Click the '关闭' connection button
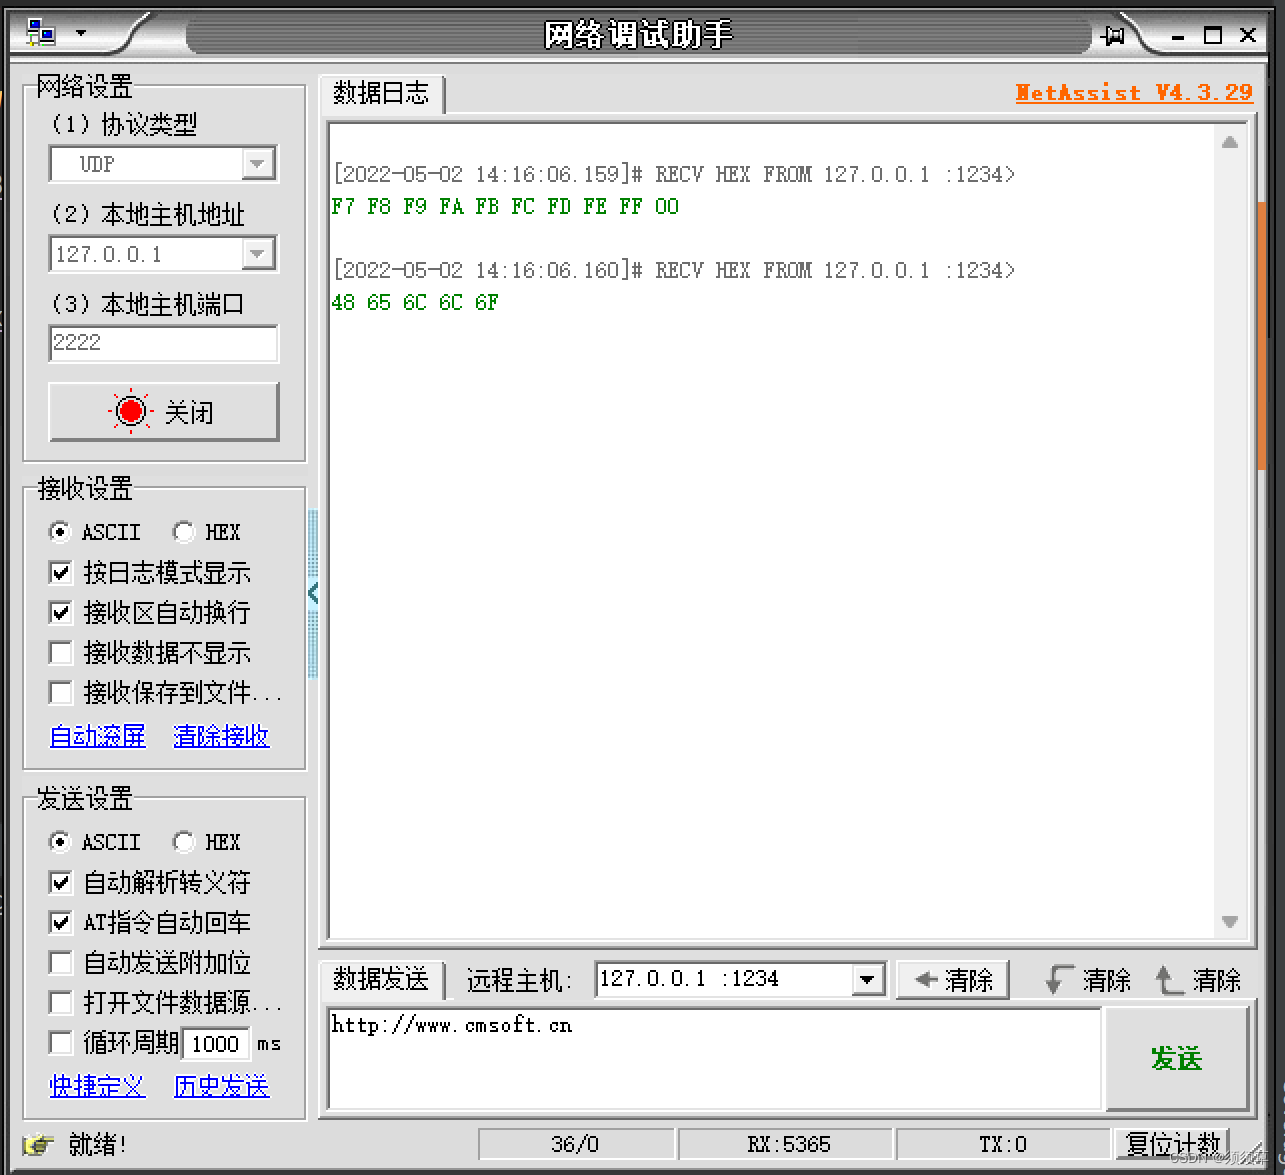The height and width of the screenshot is (1175, 1285). click(164, 411)
